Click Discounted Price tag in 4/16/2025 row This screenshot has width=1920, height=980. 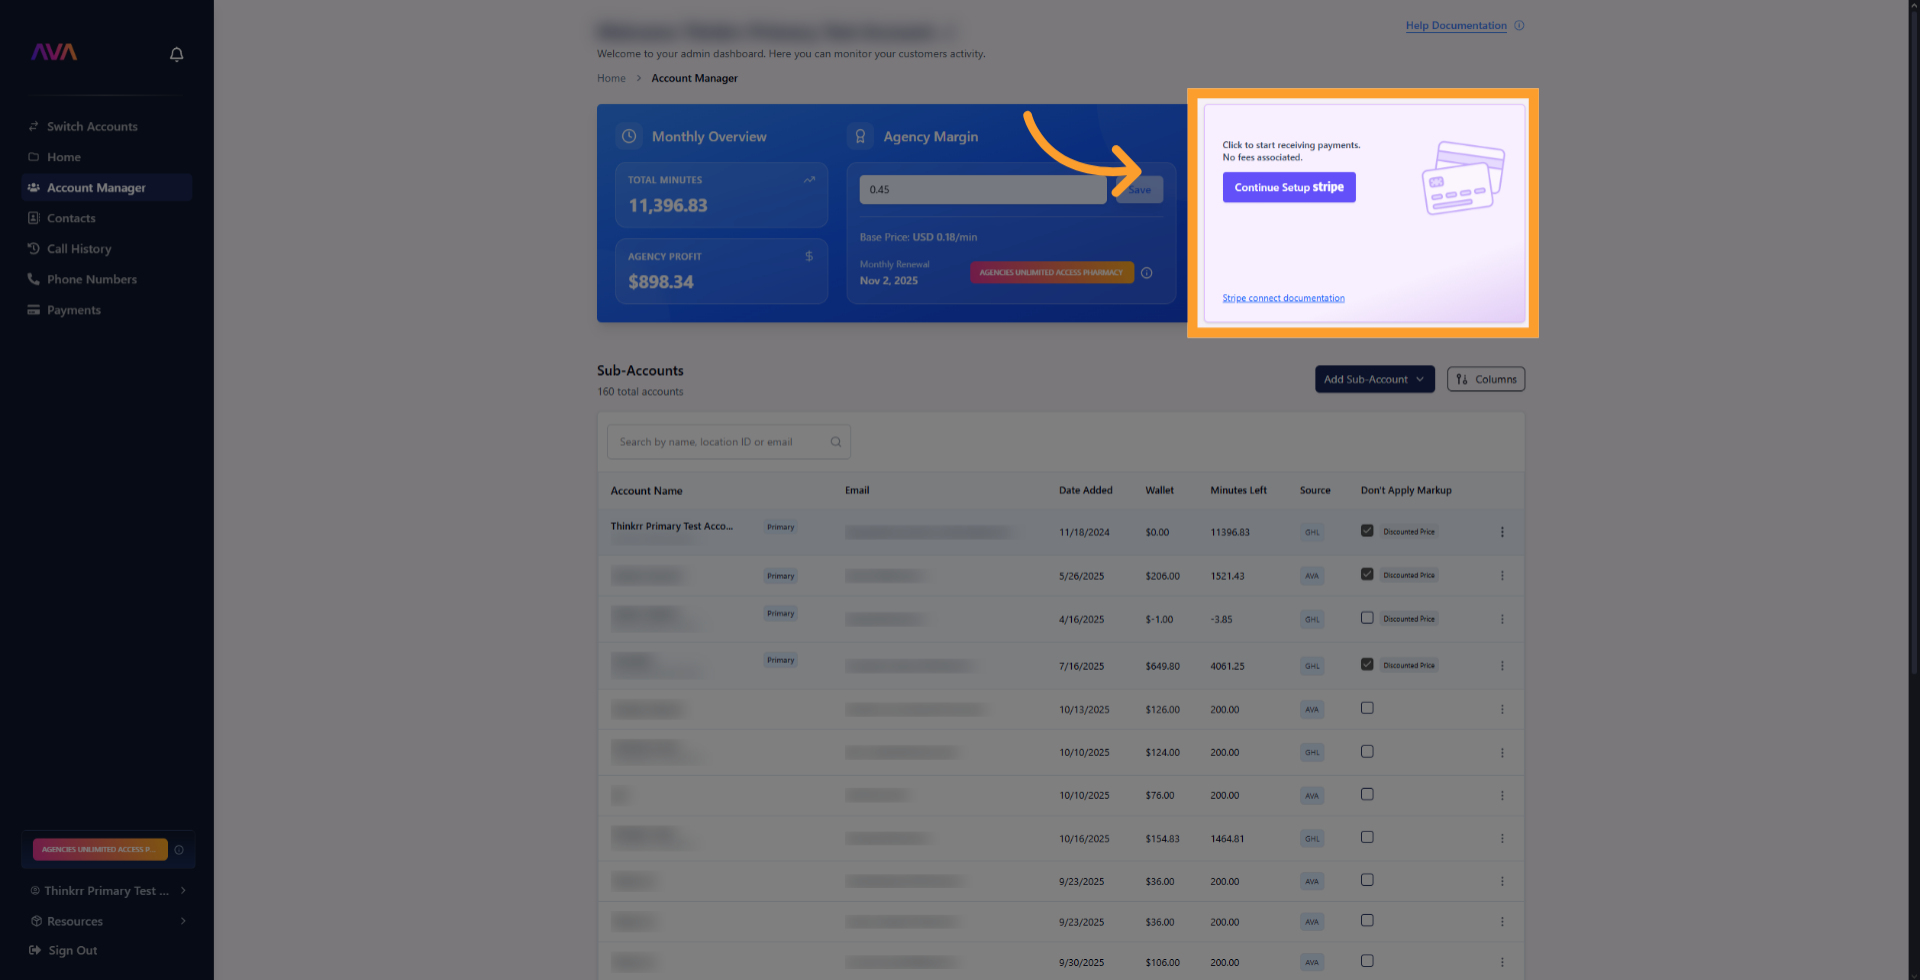(x=1408, y=619)
